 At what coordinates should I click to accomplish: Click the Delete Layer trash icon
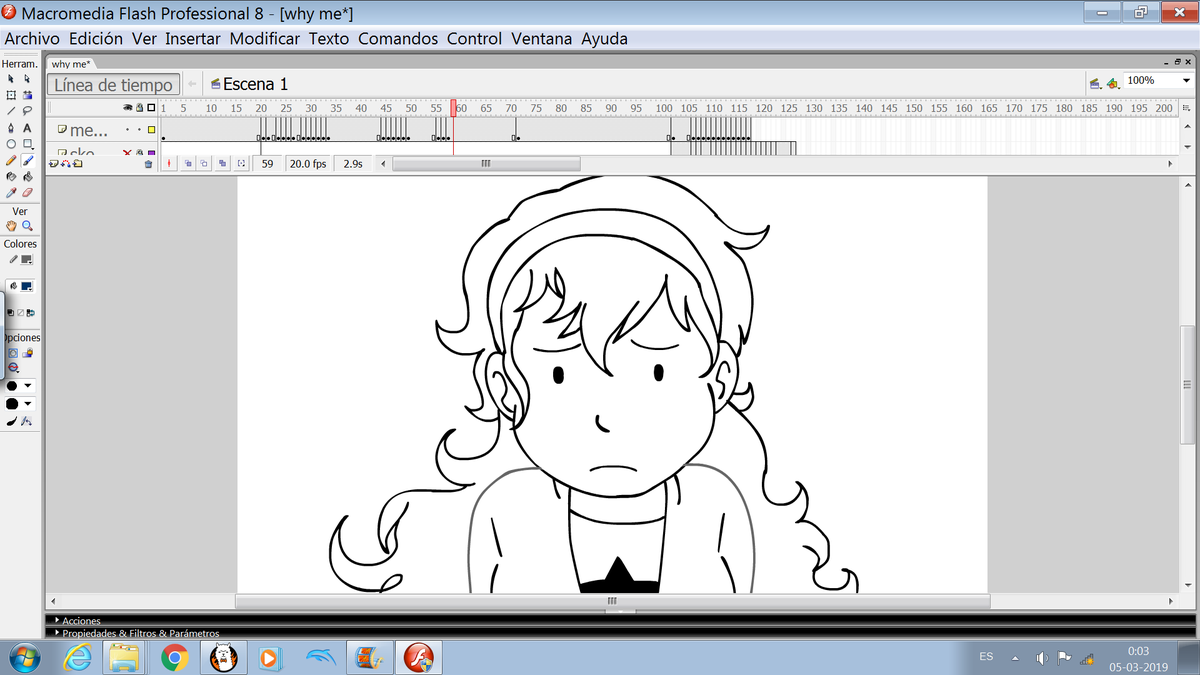[x=148, y=163]
